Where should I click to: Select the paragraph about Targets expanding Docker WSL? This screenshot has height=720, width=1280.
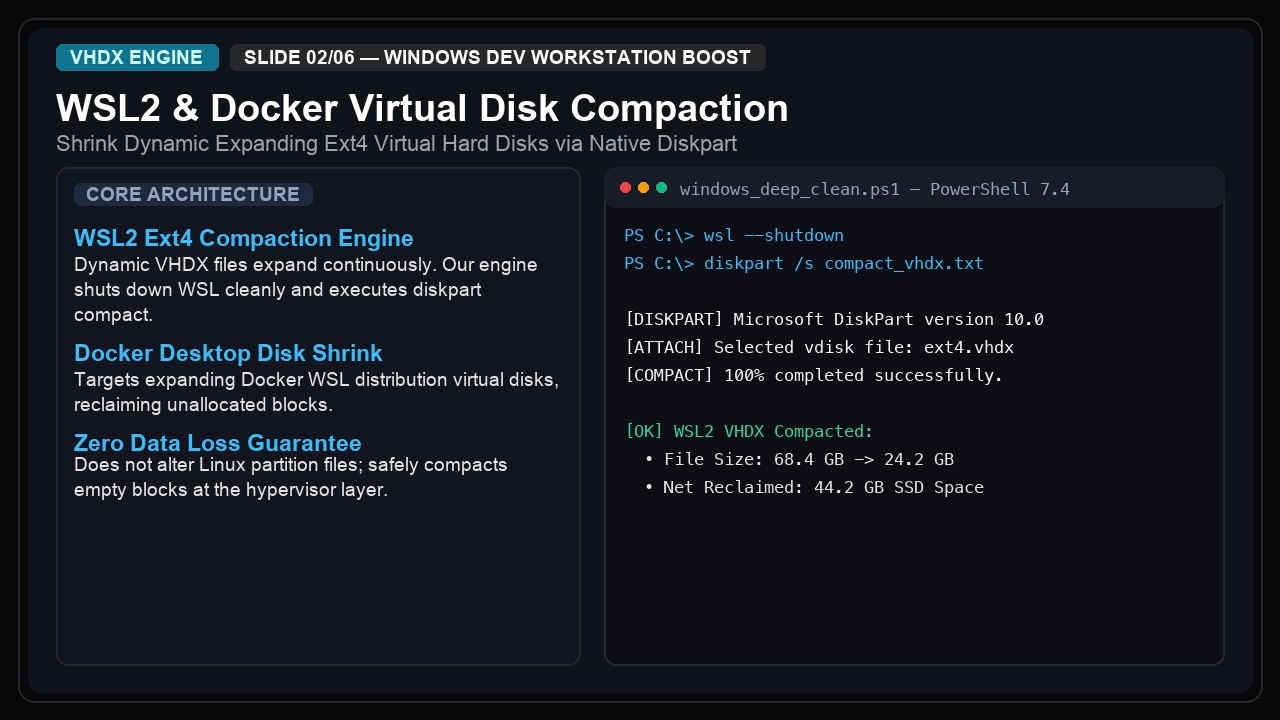click(317, 393)
